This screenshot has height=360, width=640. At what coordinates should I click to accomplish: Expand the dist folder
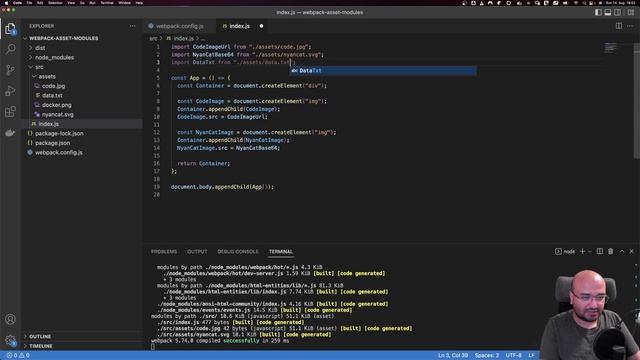pyautogui.click(x=82, y=48)
